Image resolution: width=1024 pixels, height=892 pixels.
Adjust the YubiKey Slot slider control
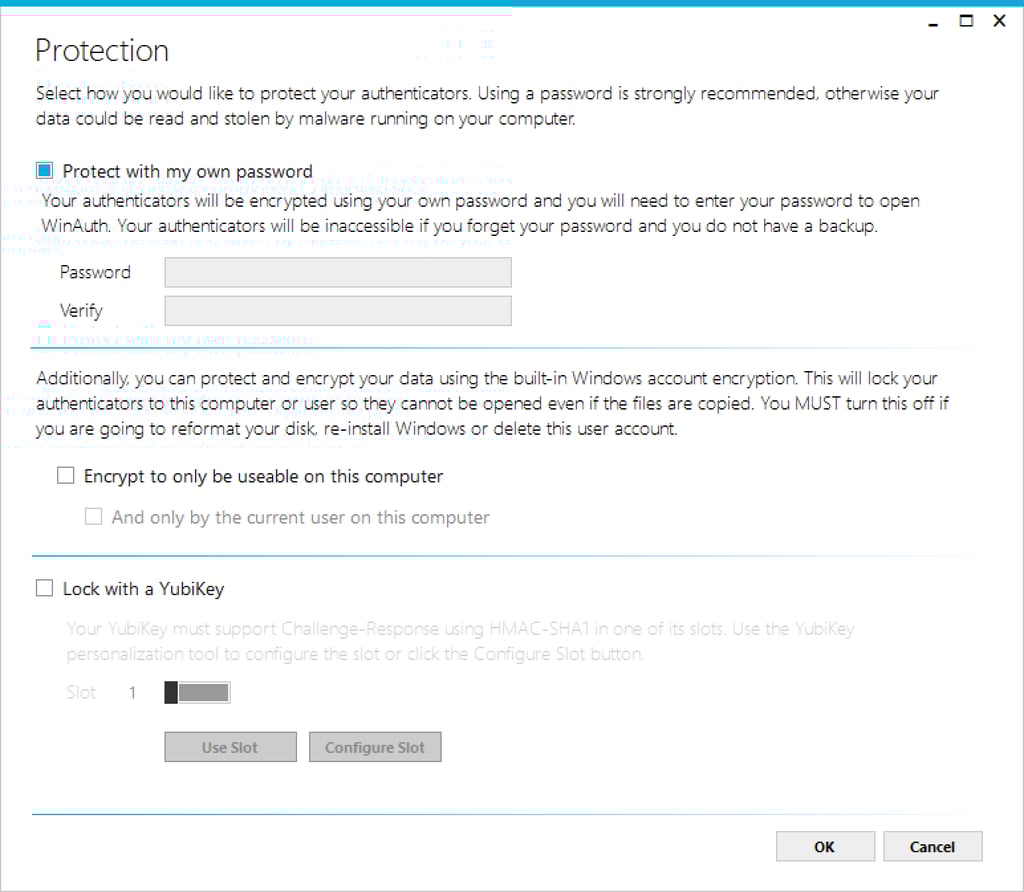(197, 692)
